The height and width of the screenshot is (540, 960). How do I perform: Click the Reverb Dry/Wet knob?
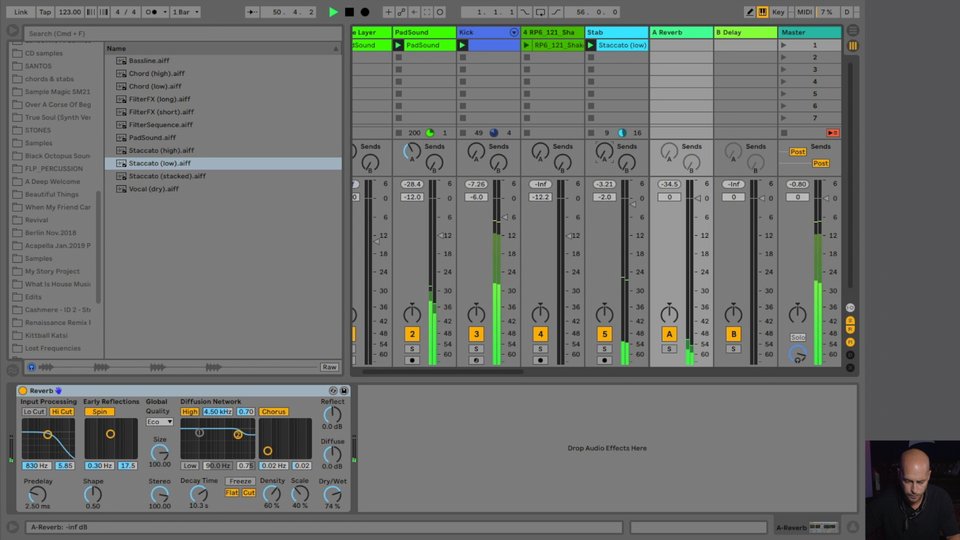[332, 495]
